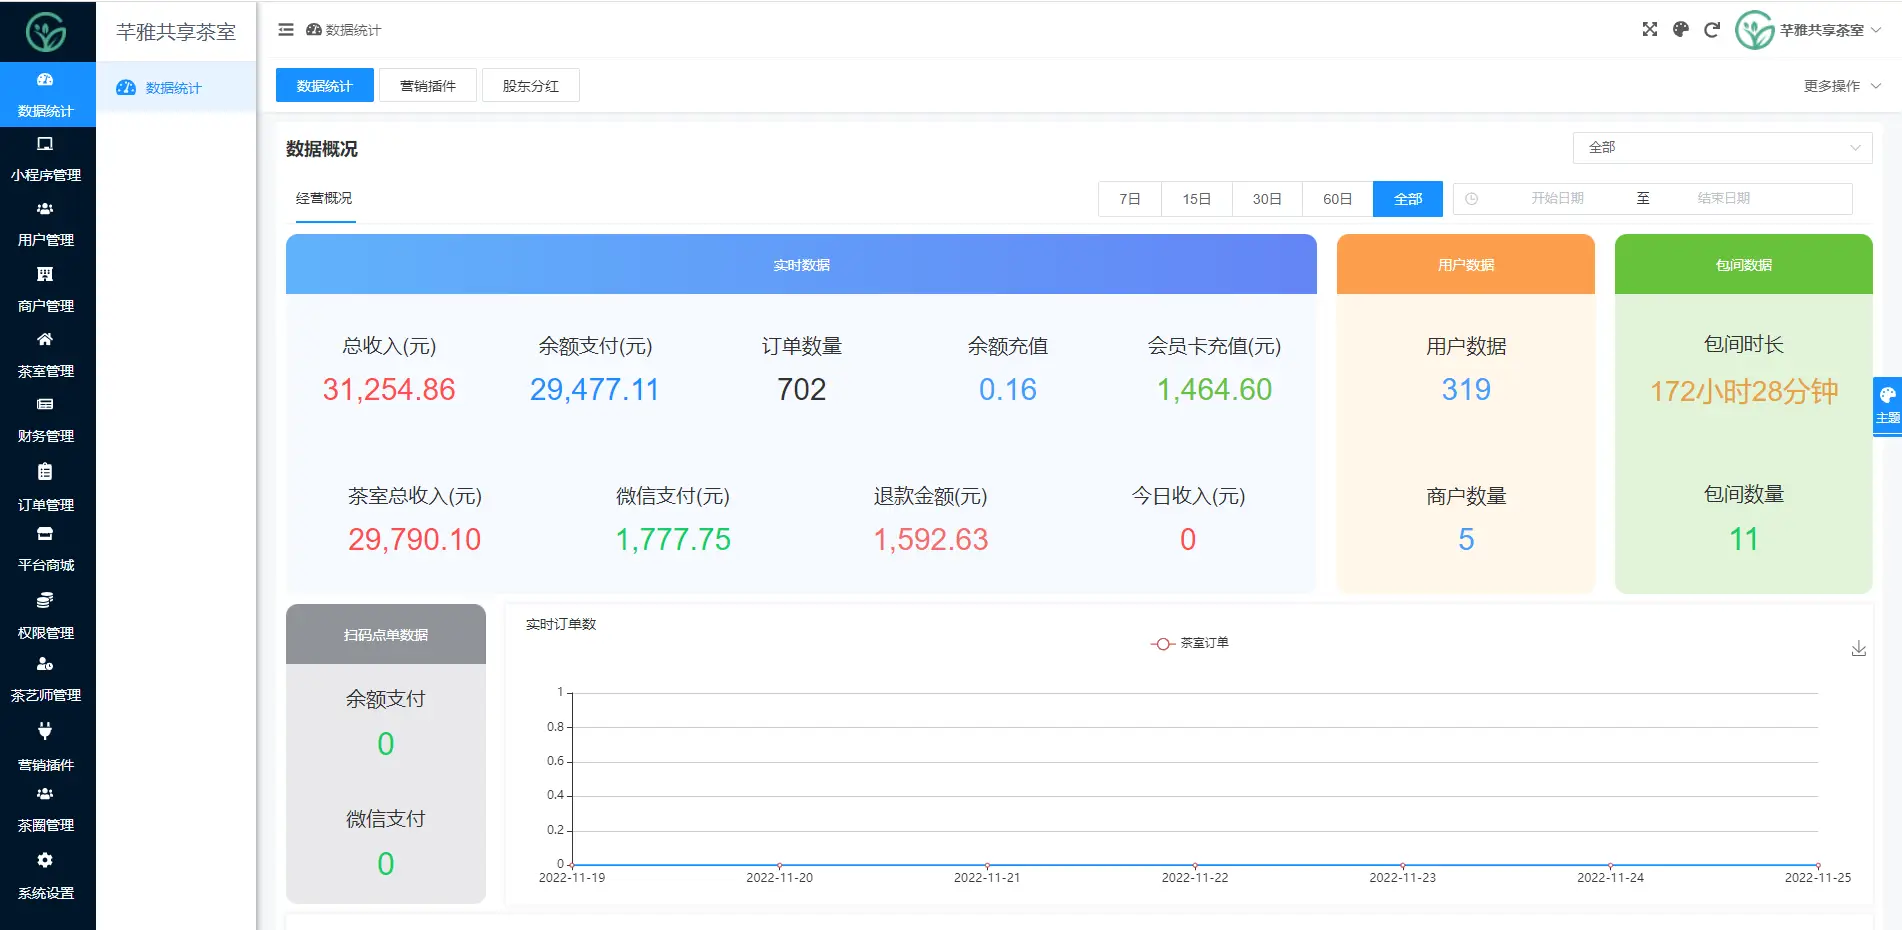
Task: Open the theme palette icon in header
Action: coord(1681,30)
